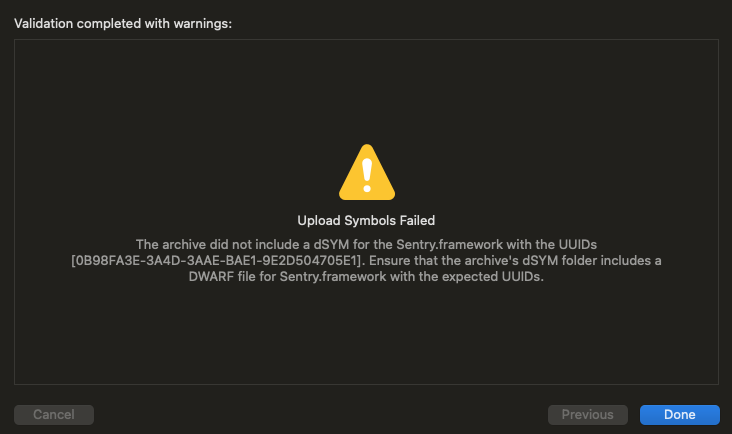Image resolution: width=732 pixels, height=434 pixels.
Task: Click the exclamation mark inside the warning icon
Action: click(367, 175)
